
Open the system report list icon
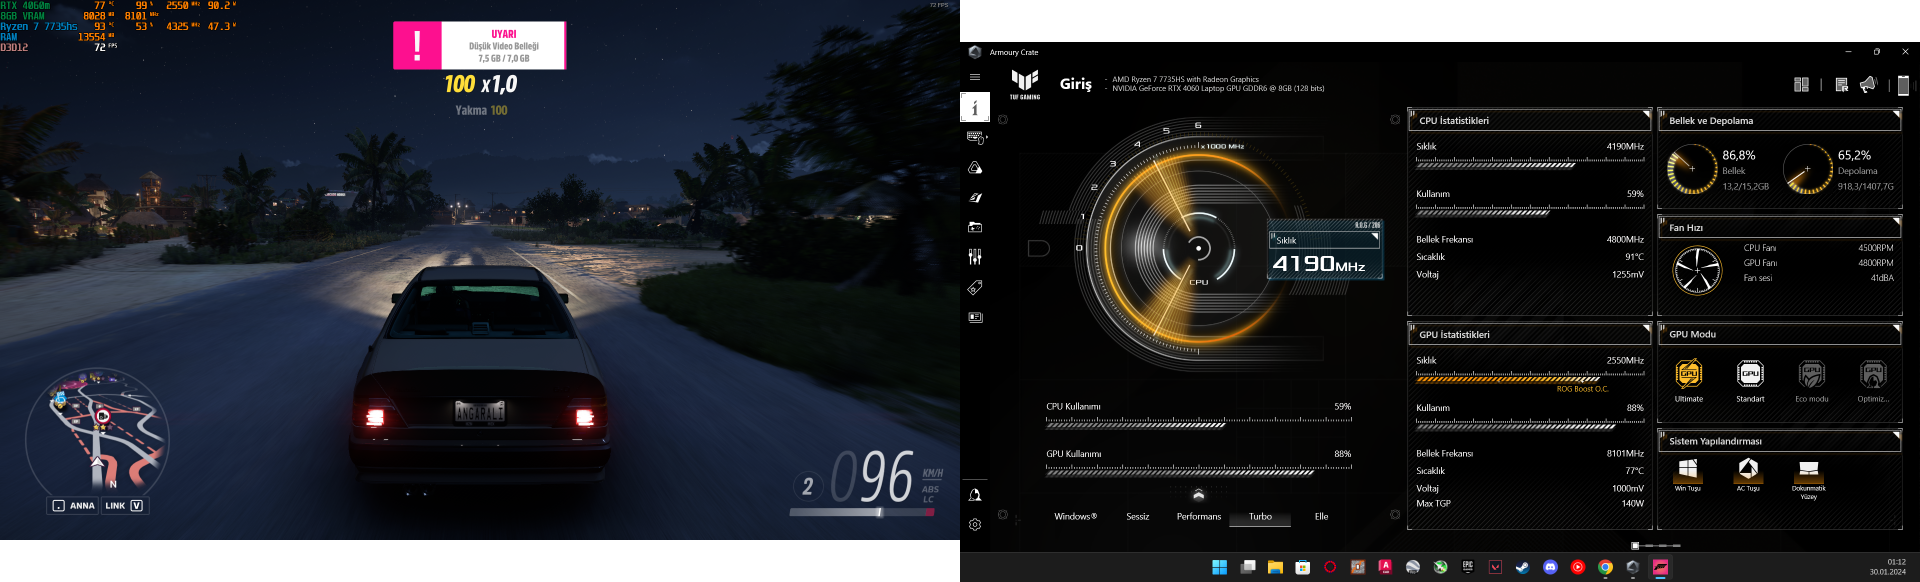(x=1841, y=85)
